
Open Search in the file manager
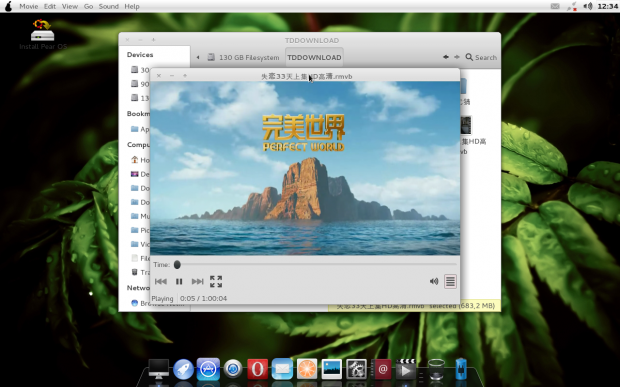[x=481, y=57]
